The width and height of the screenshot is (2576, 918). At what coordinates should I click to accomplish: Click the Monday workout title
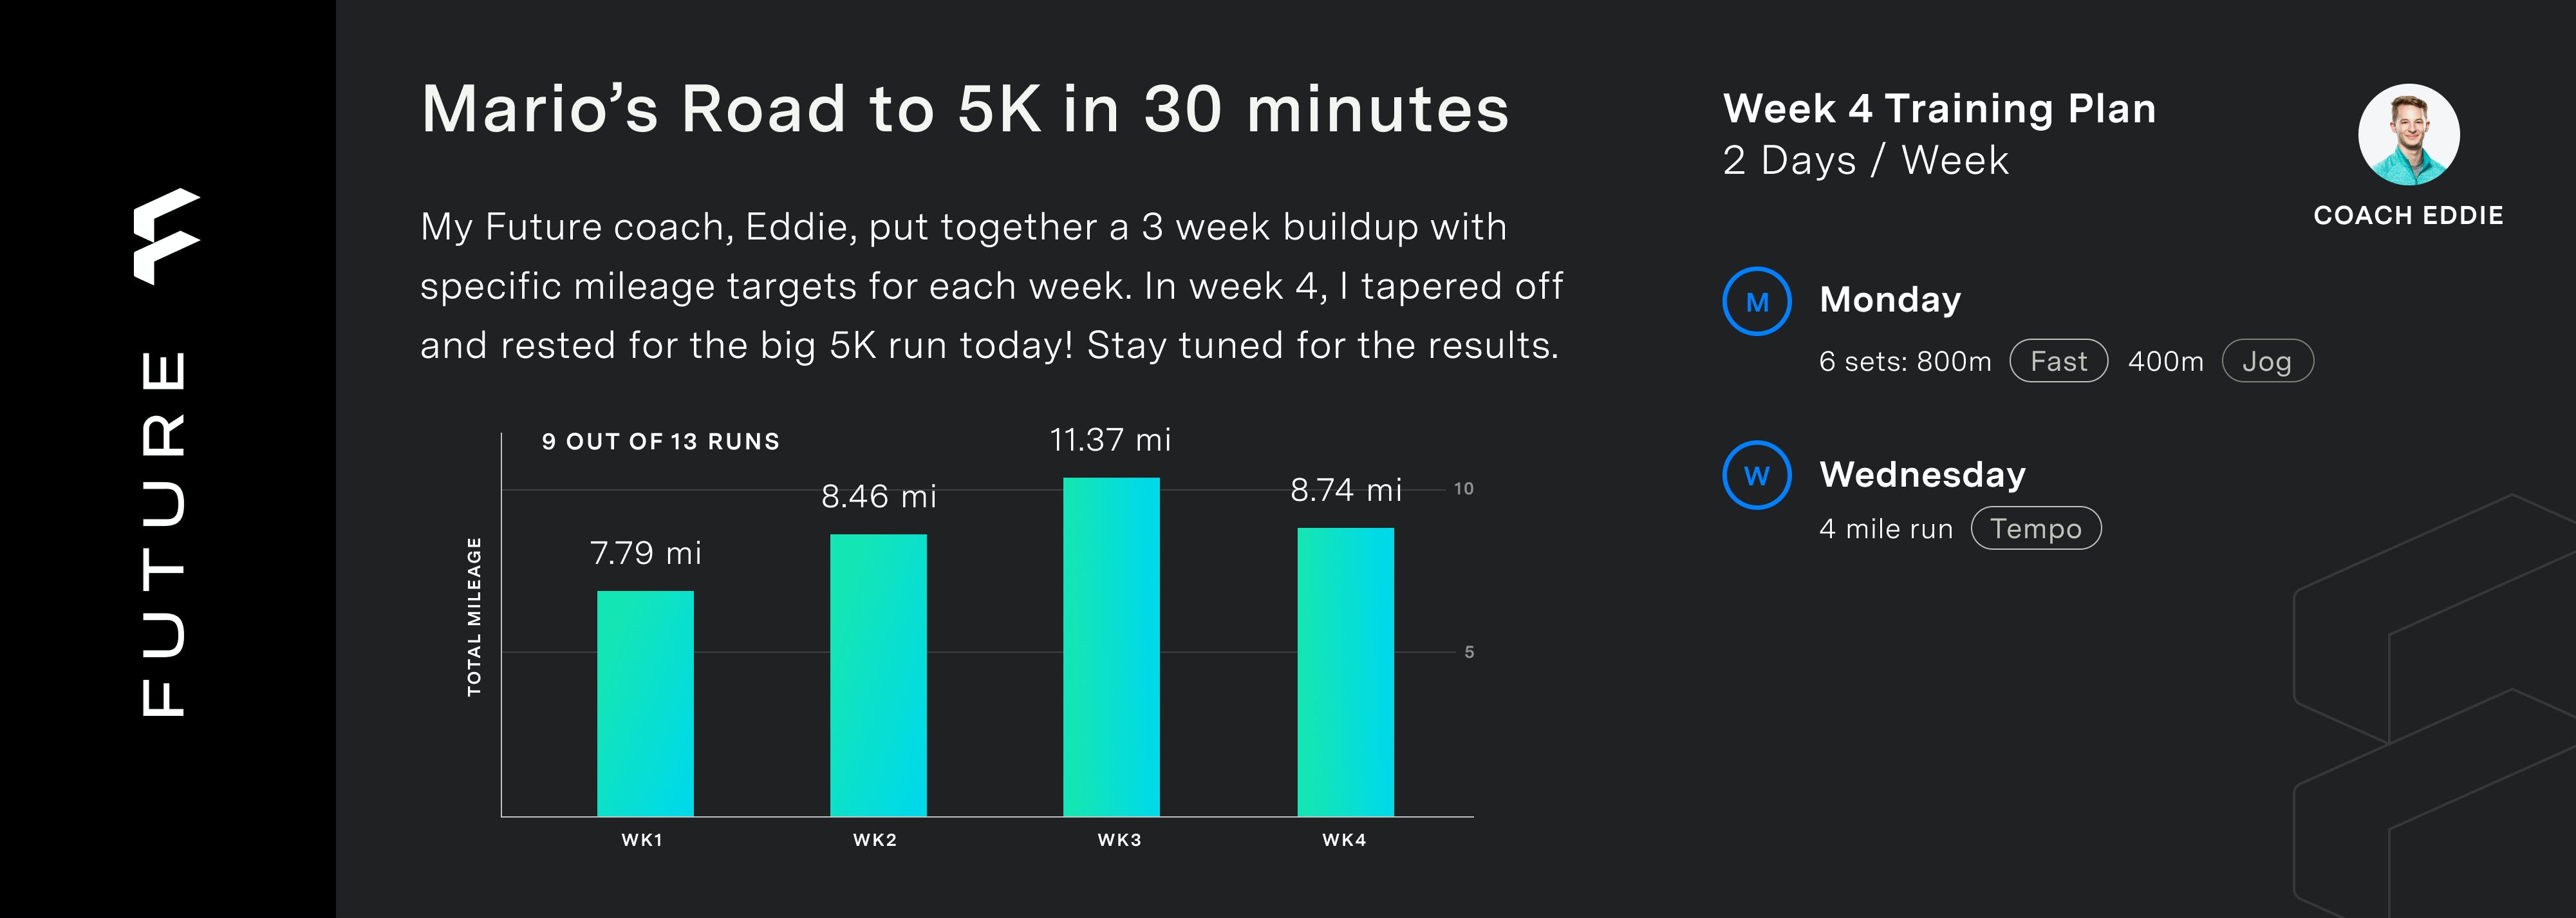coord(1890,299)
